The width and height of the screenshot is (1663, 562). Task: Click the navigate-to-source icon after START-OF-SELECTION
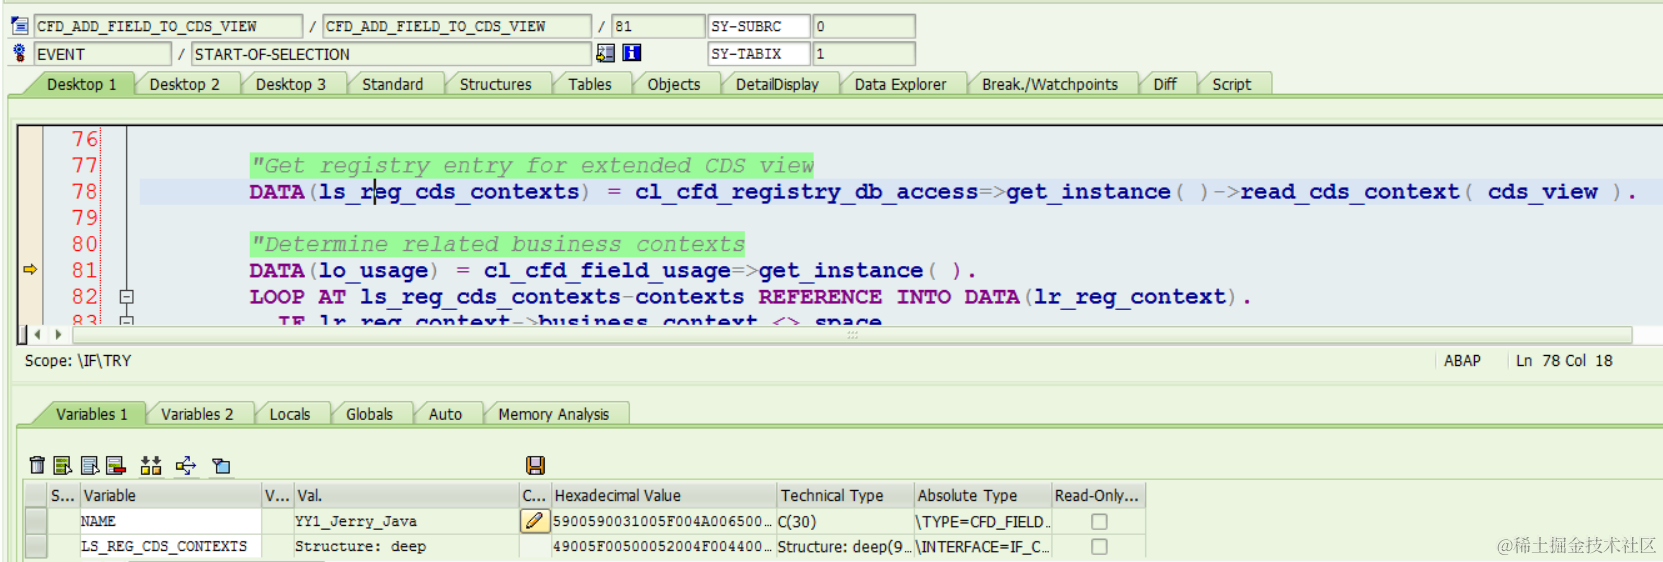coord(606,53)
